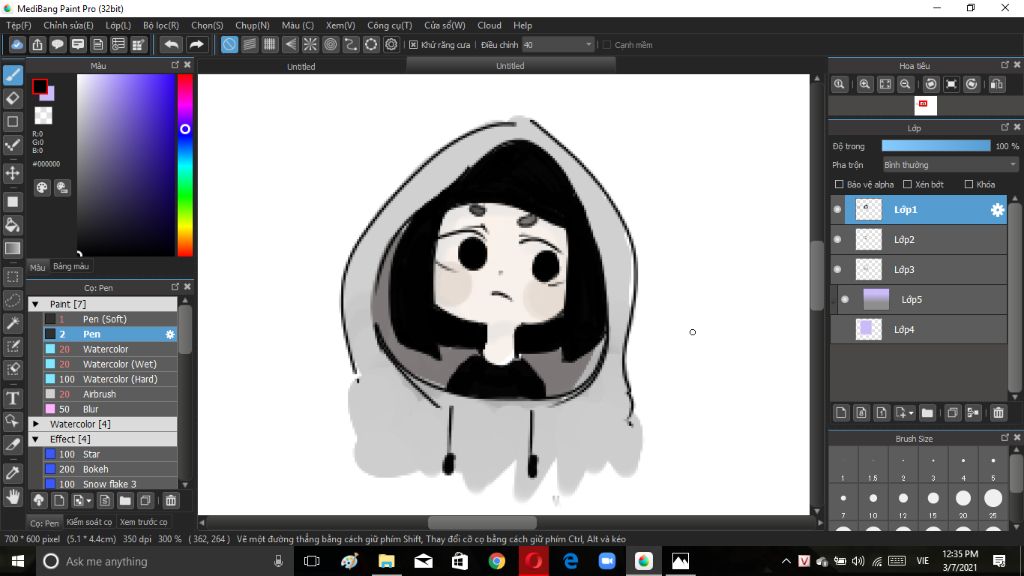Pick the transparent color swatch

(x=44, y=116)
